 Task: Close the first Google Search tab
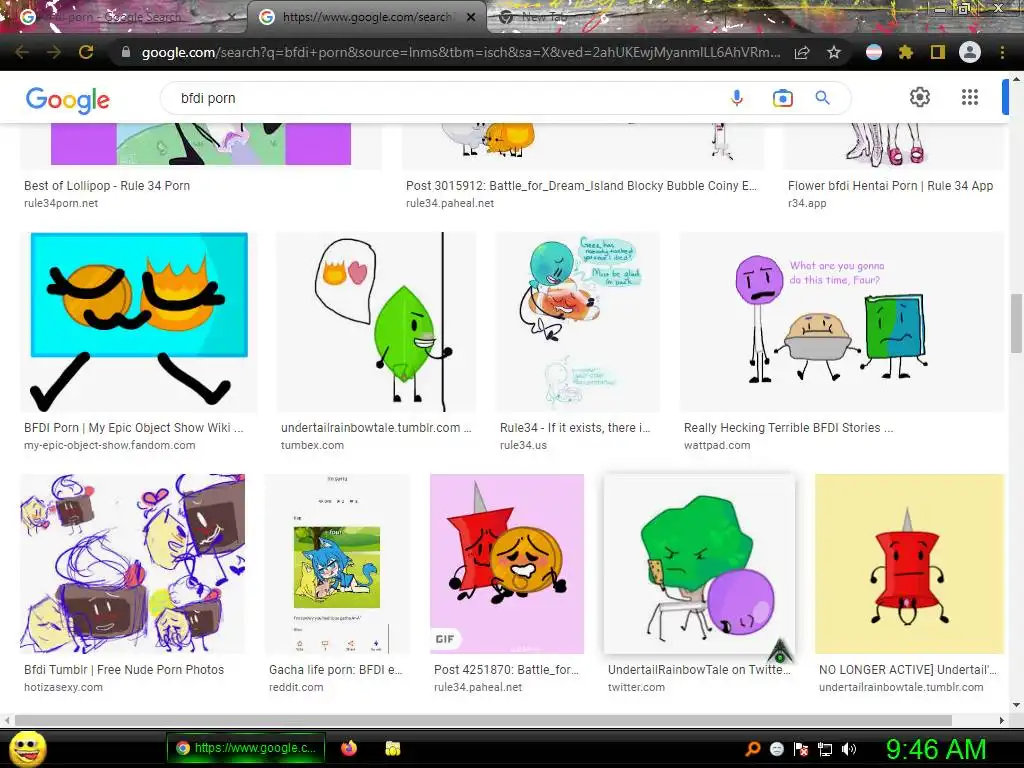pos(232,17)
